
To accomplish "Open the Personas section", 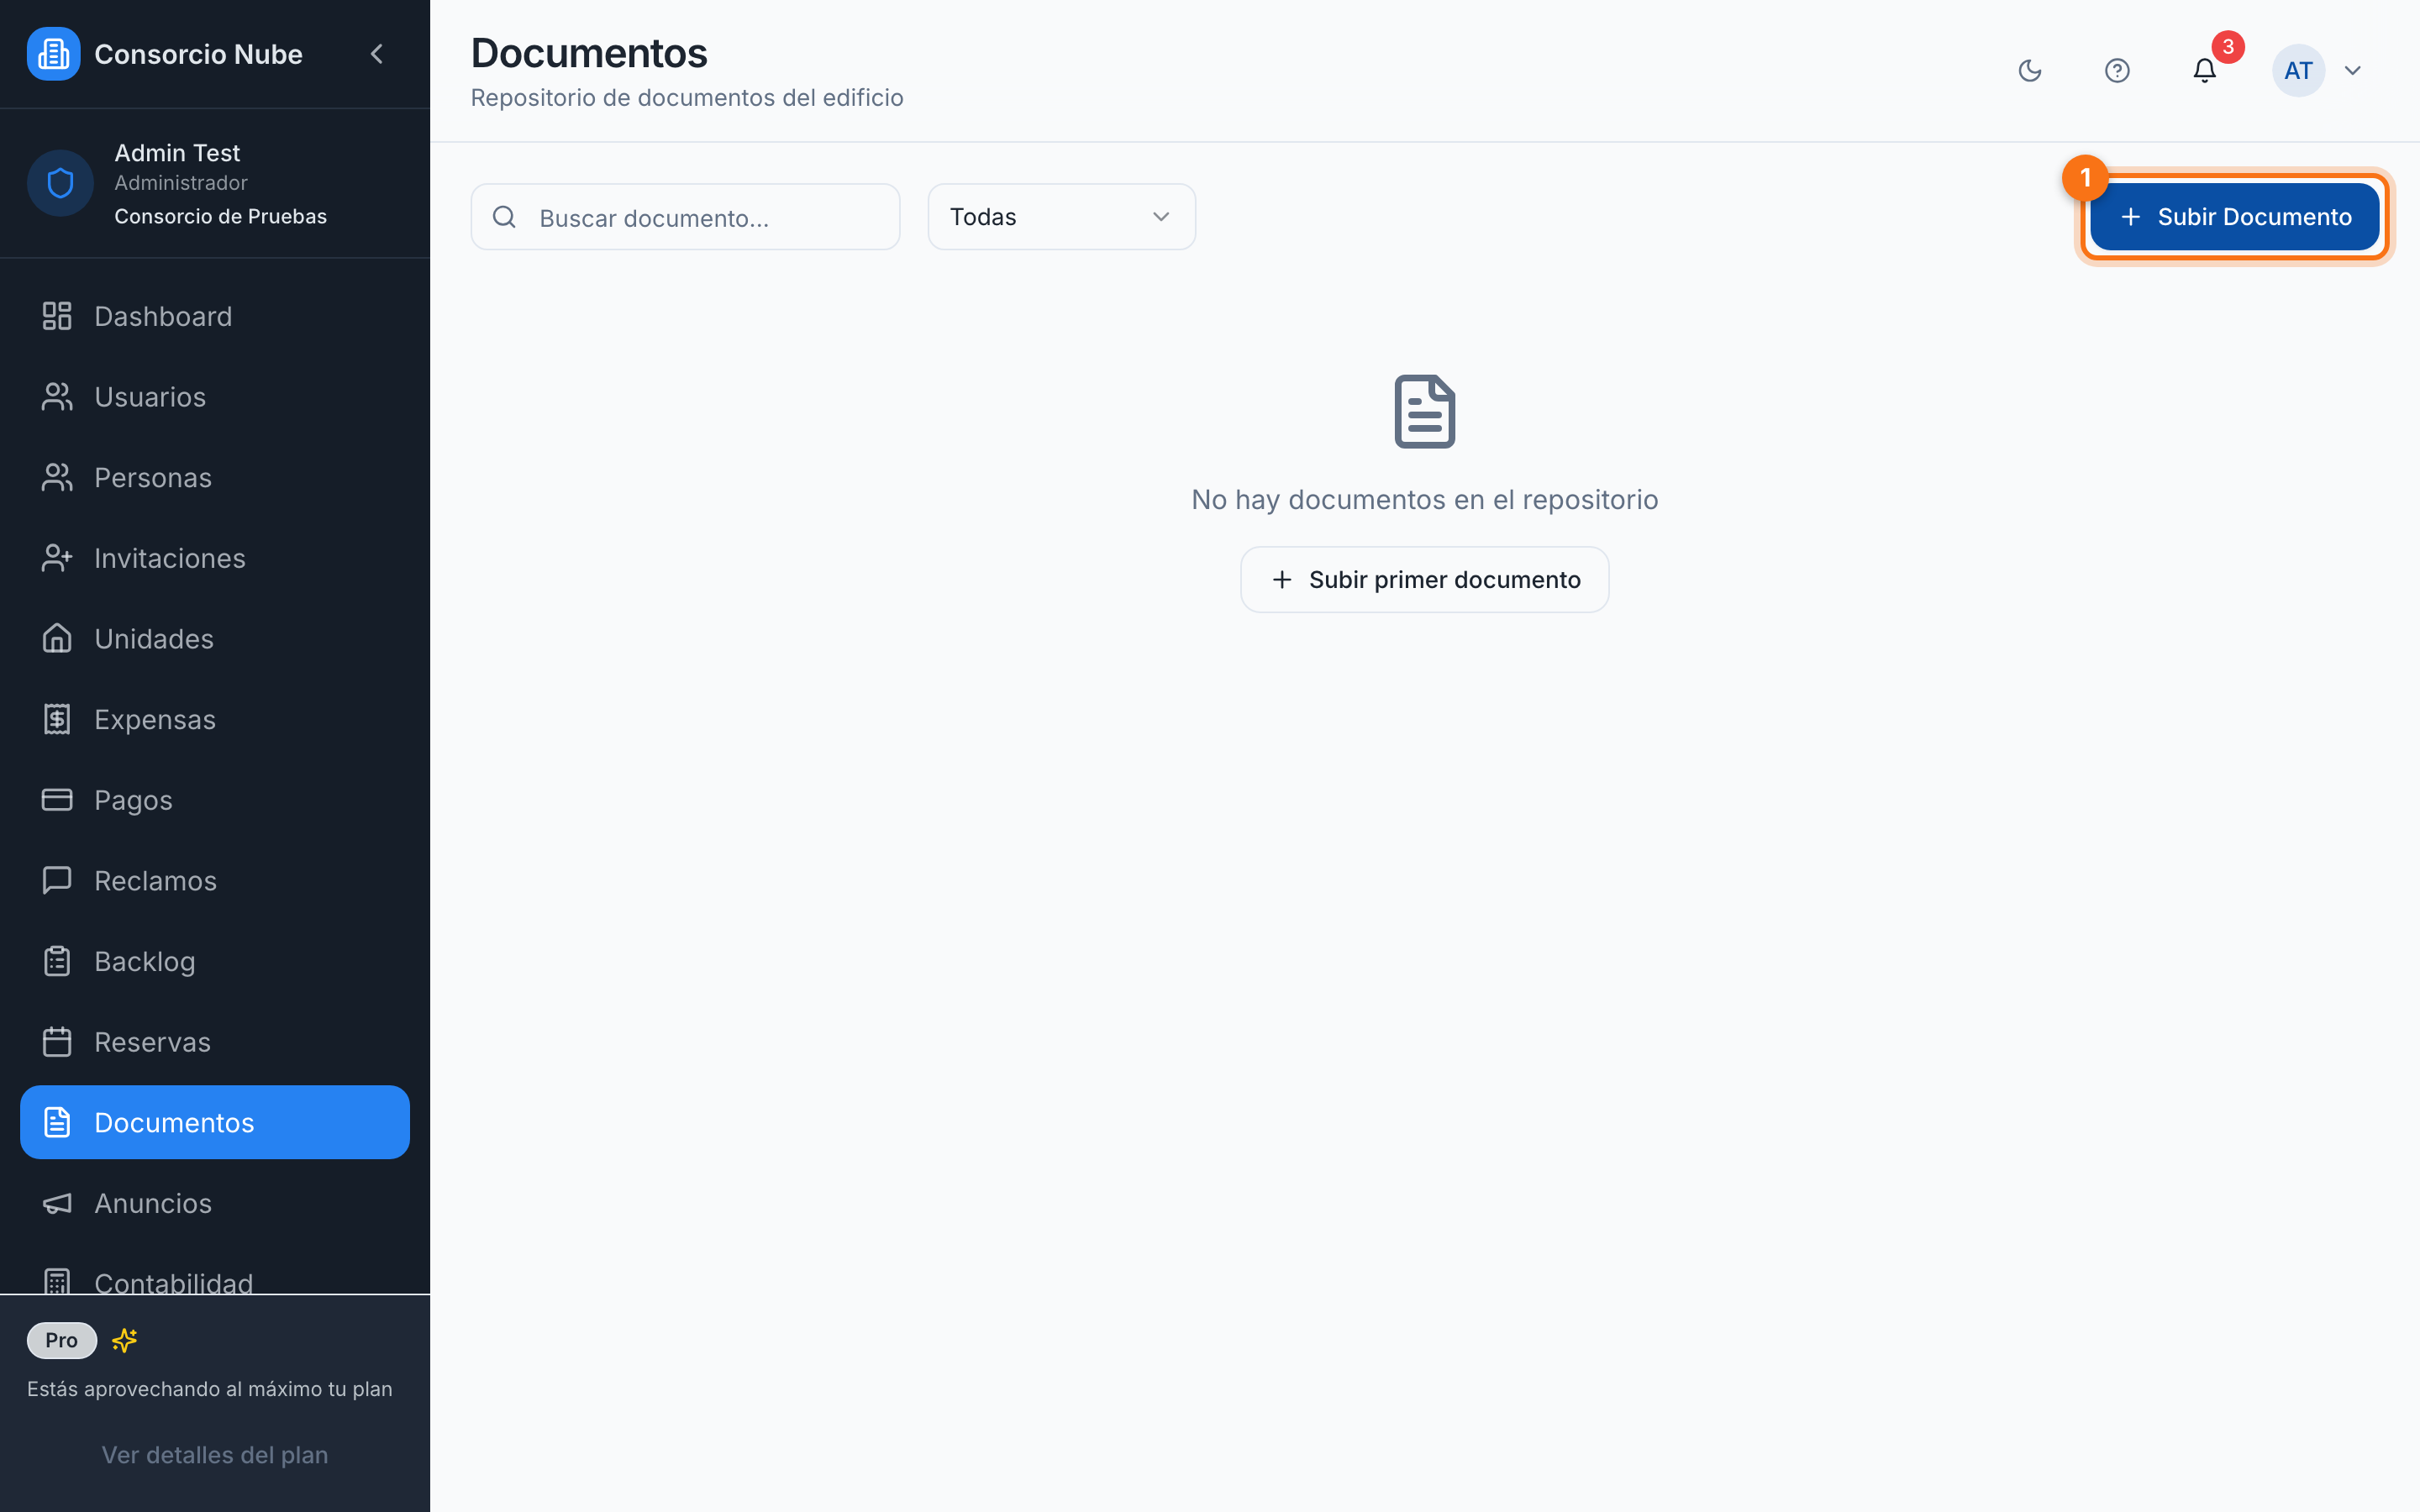I will [x=215, y=477].
